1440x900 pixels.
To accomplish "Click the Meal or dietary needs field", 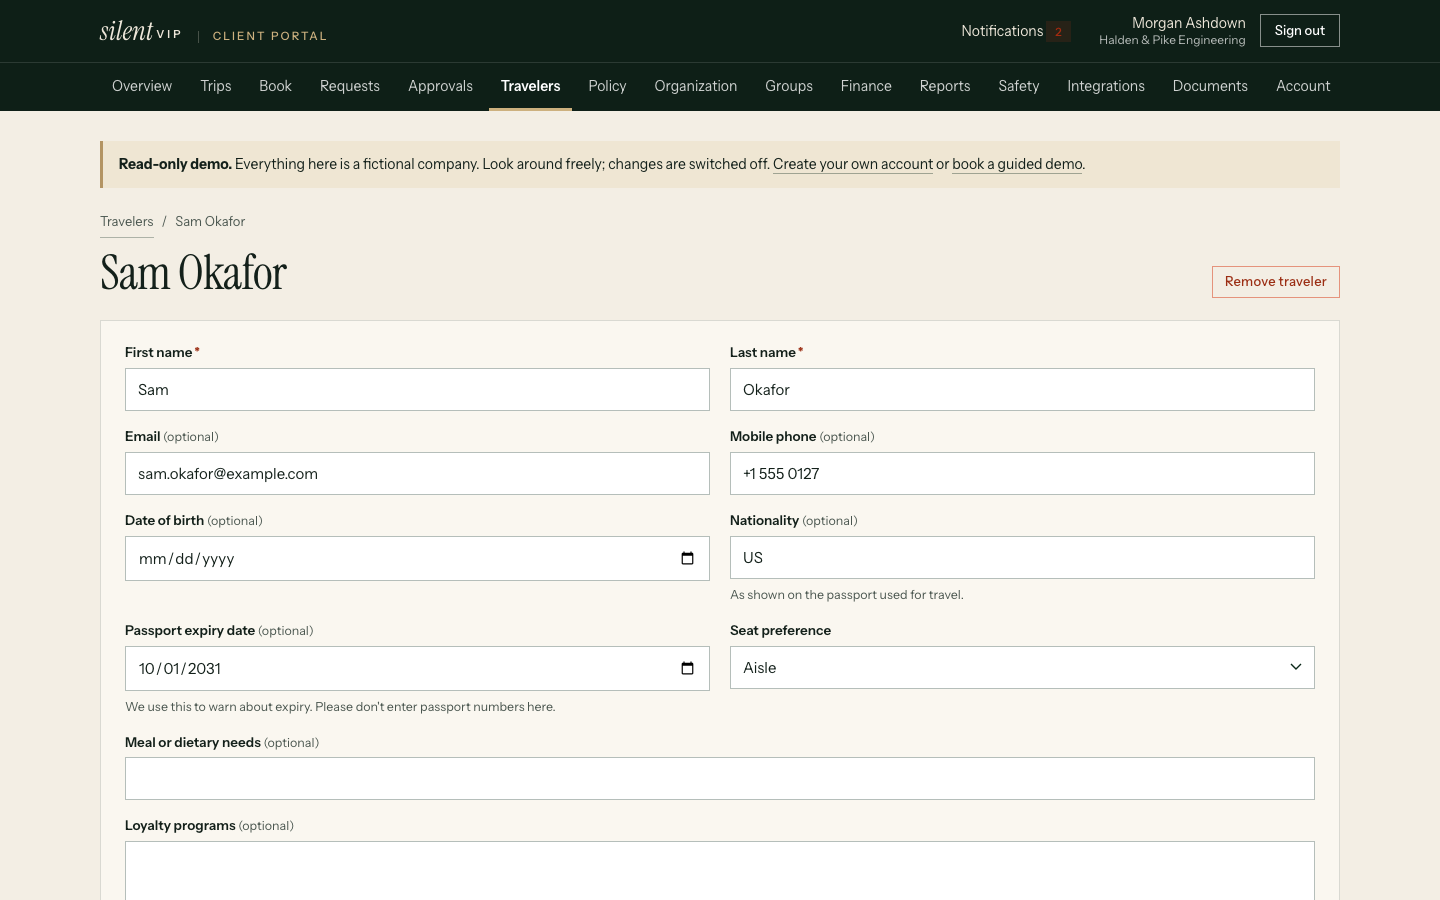I will 720,779.
